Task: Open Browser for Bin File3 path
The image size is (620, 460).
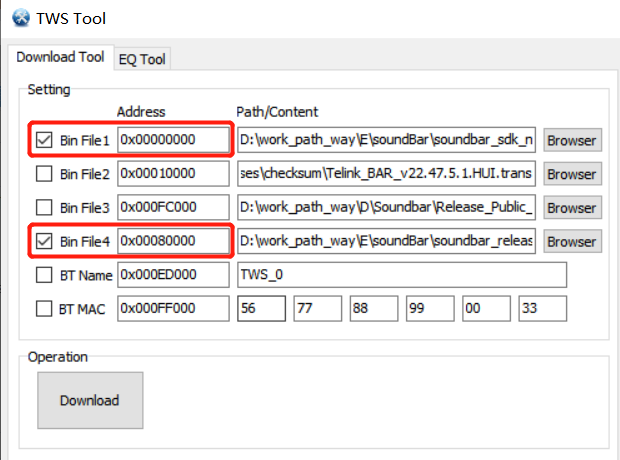Action: pyautogui.click(x=571, y=208)
